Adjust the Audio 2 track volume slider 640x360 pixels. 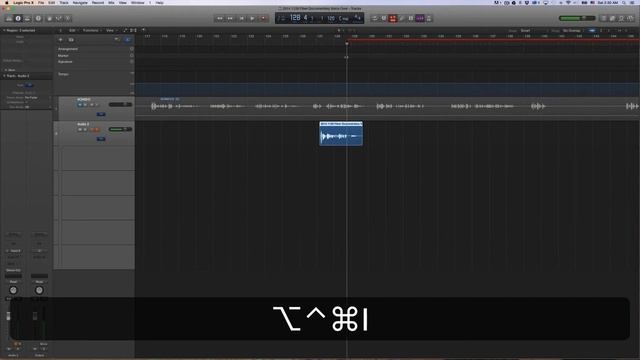[120, 129]
